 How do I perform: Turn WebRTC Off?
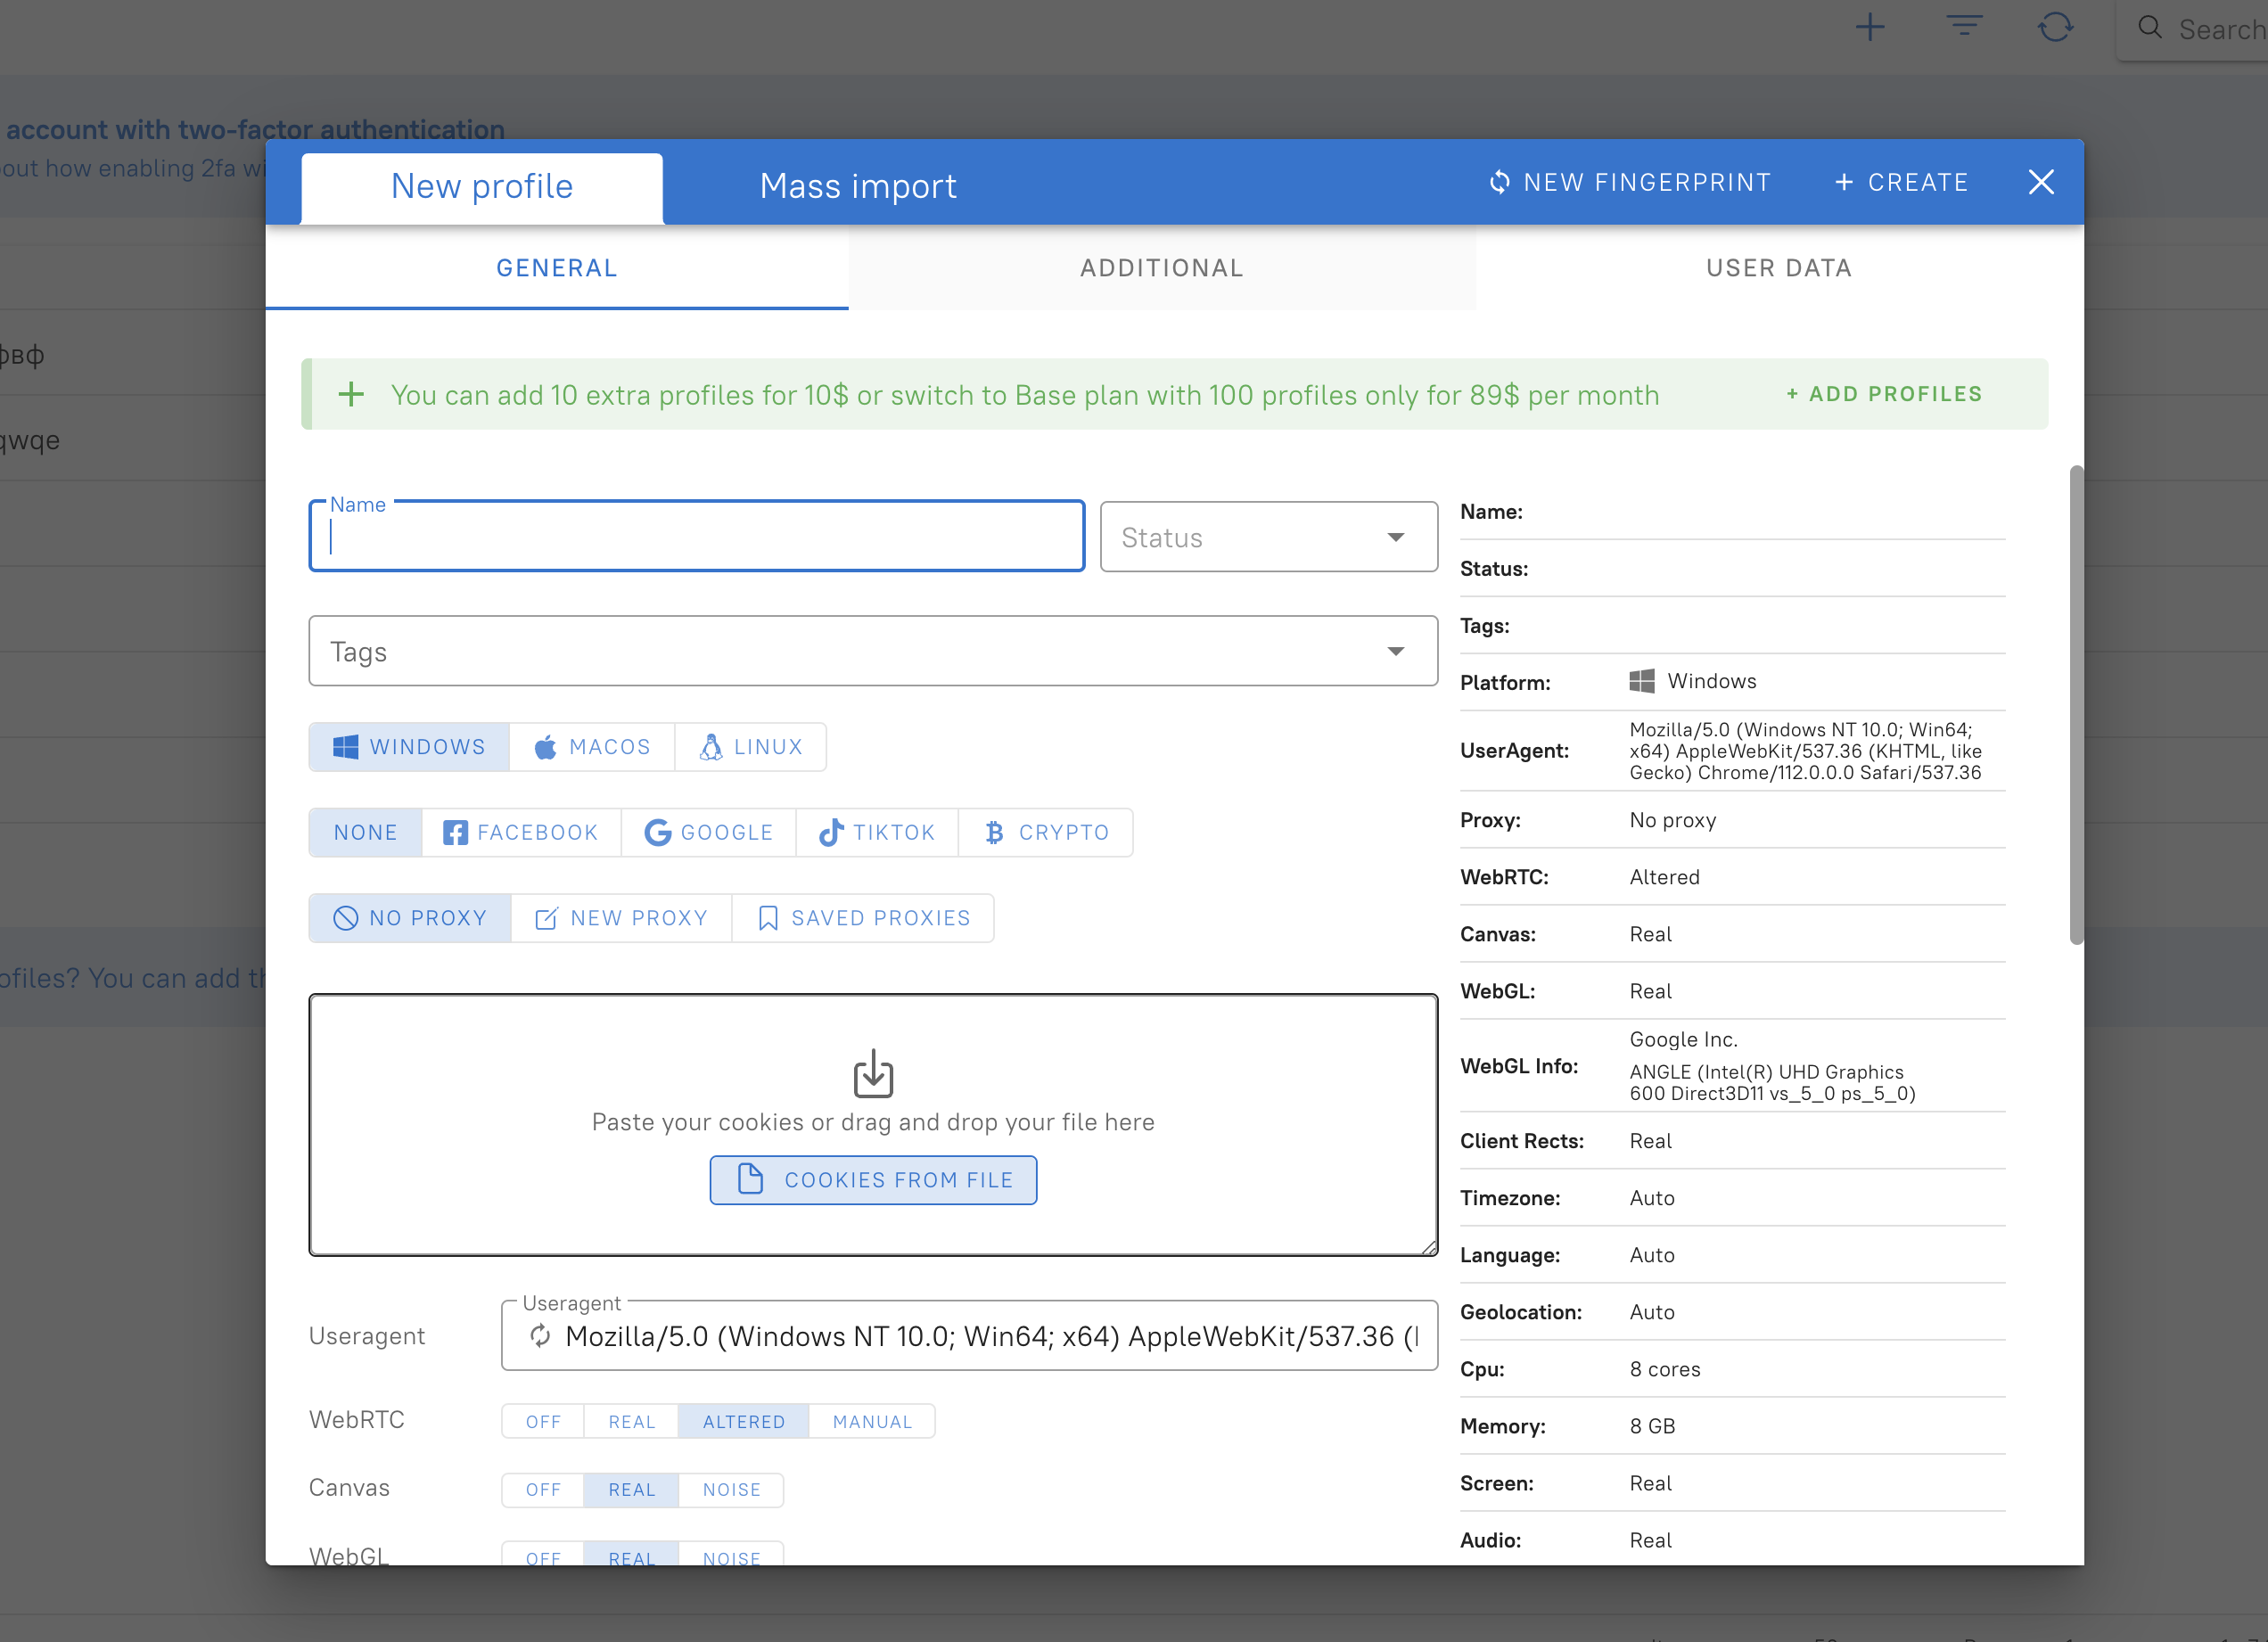pyautogui.click(x=543, y=1421)
